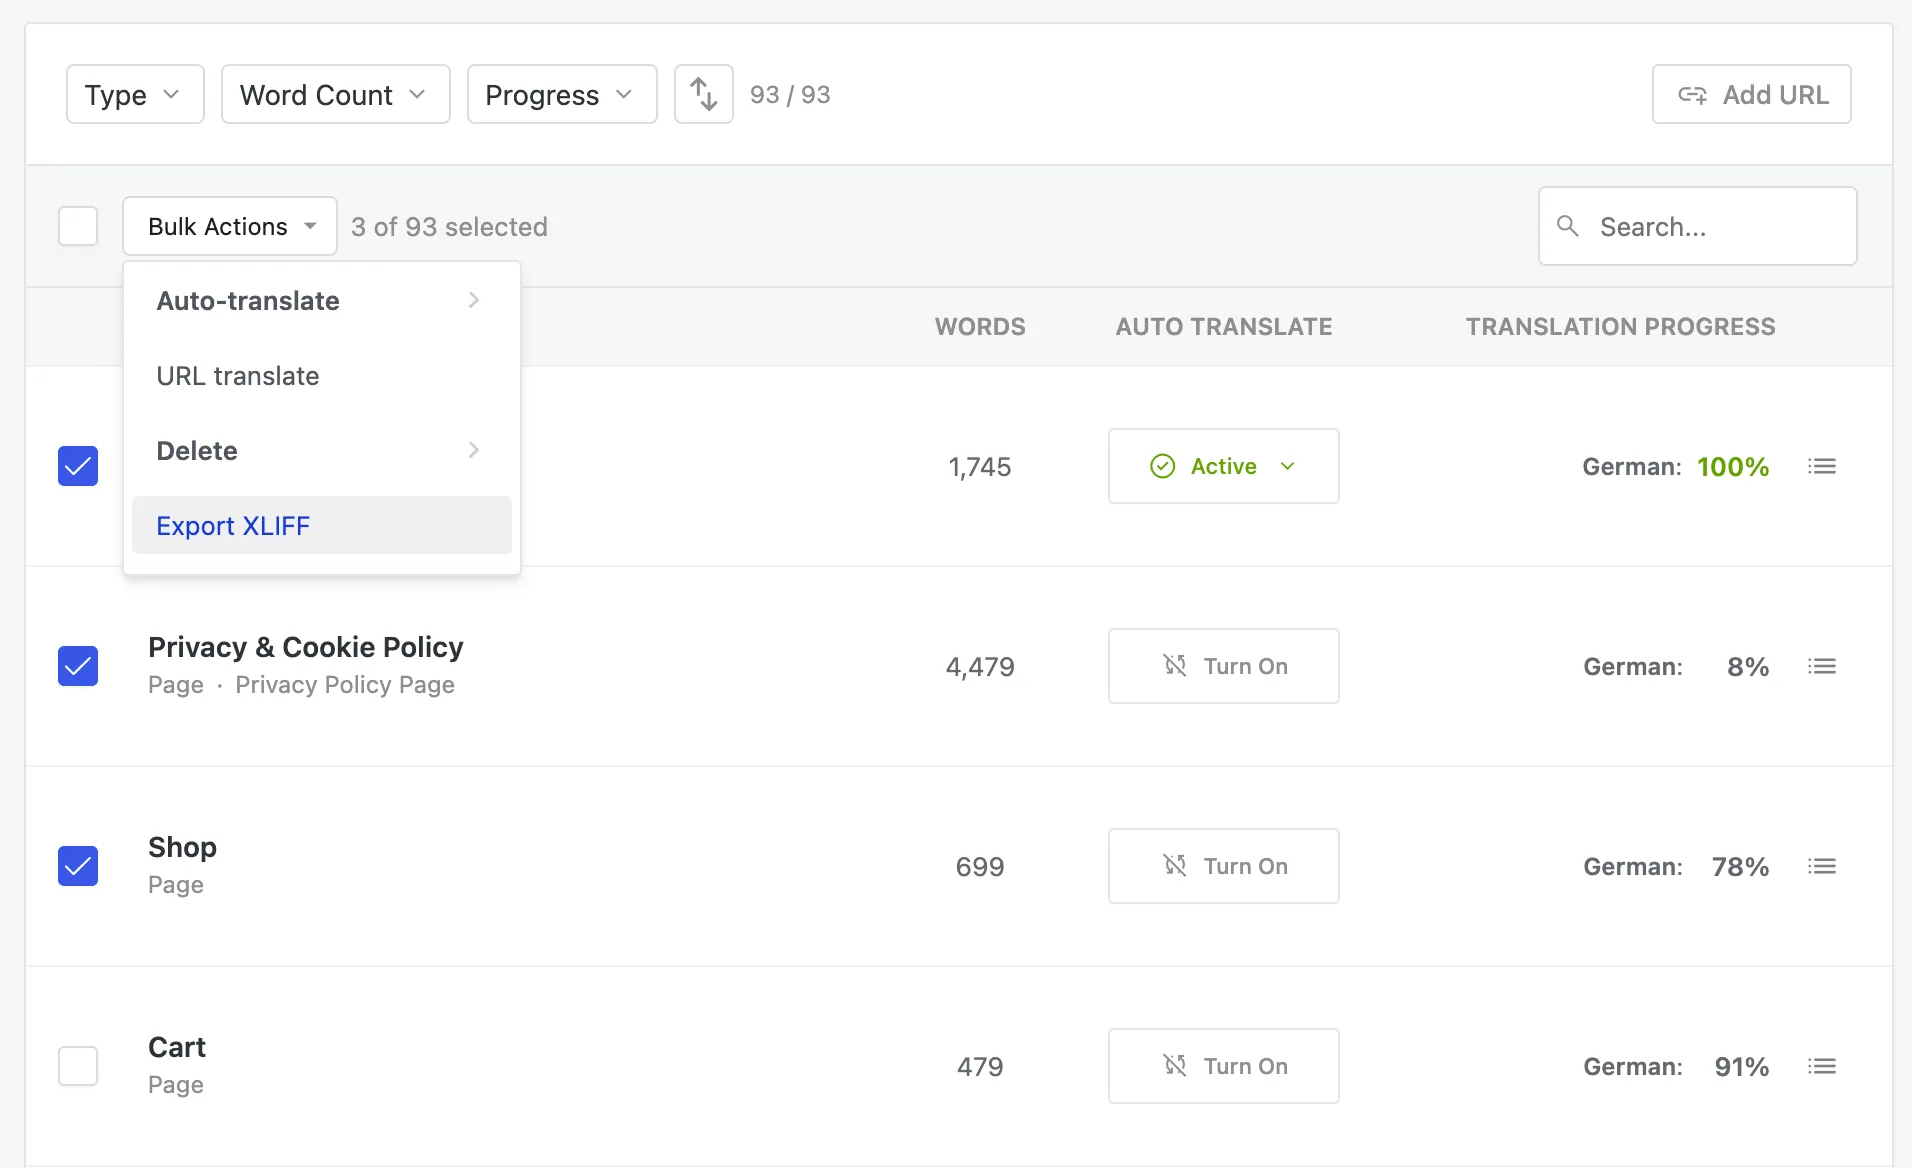Click the Add URL button

(1752, 94)
